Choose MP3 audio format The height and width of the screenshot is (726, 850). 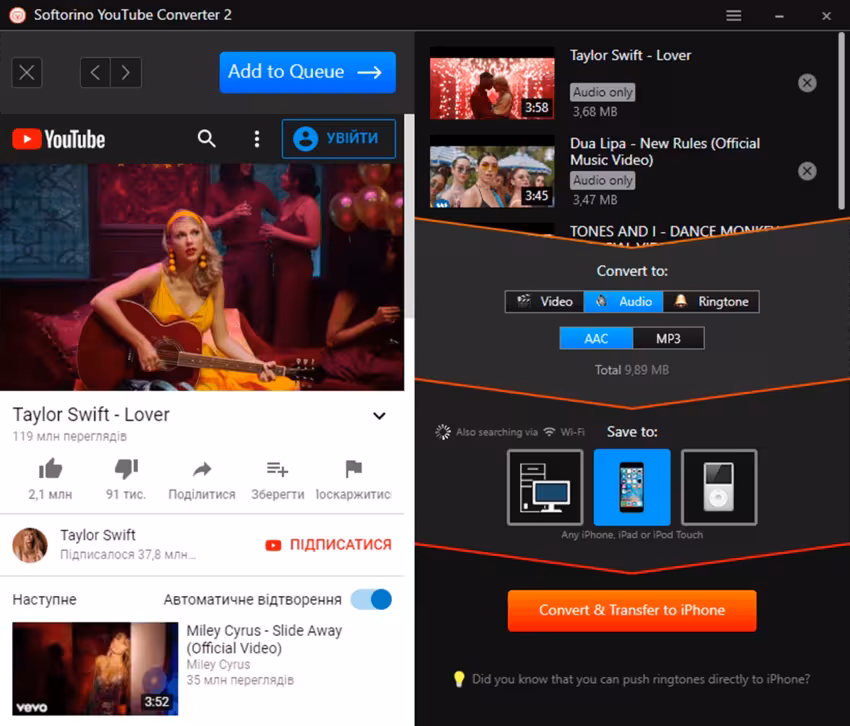pos(668,338)
